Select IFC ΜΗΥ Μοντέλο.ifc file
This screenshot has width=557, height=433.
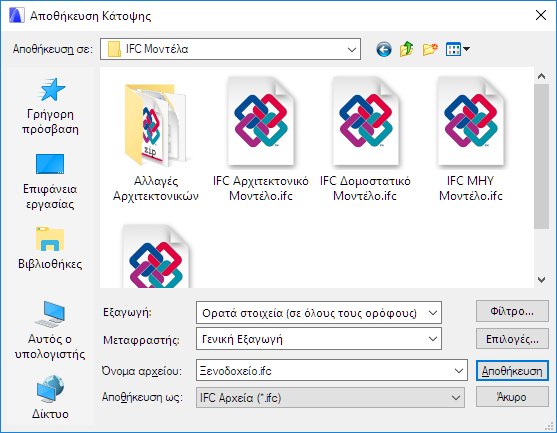point(471,140)
